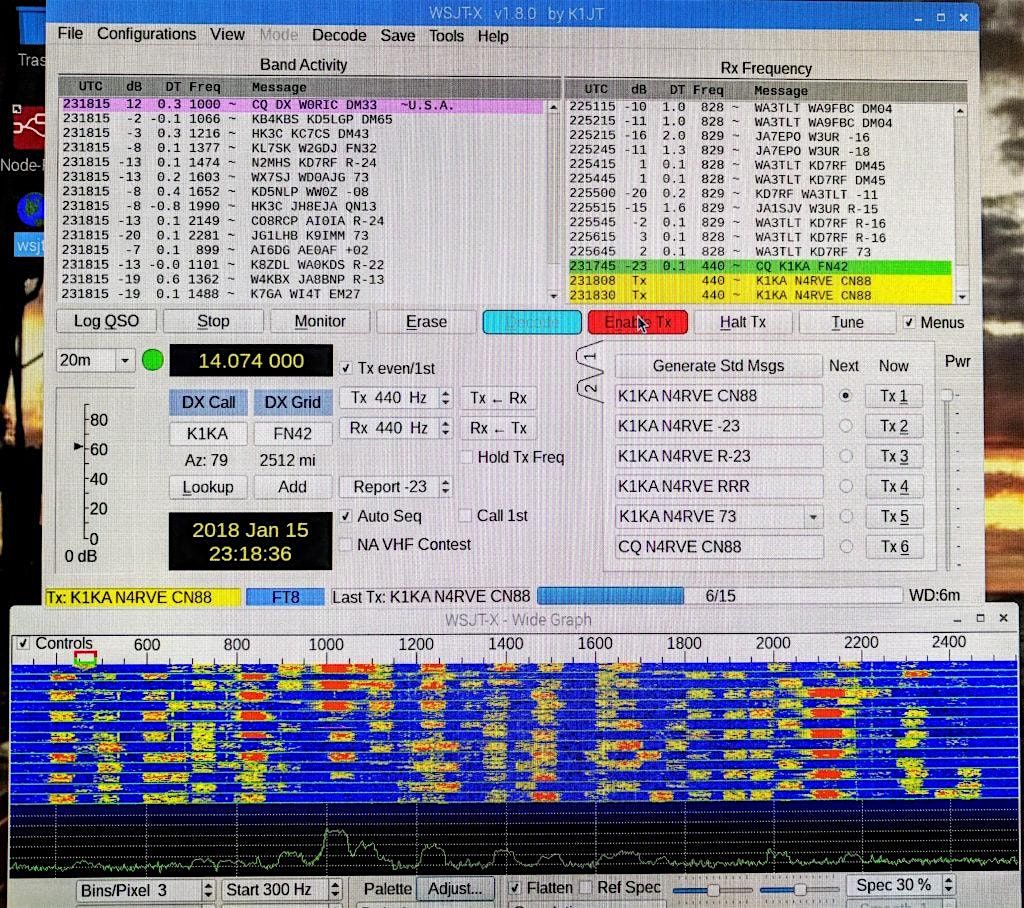The height and width of the screenshot is (908, 1024).
Task: Expand the 20m band dropdown
Action: 125,360
